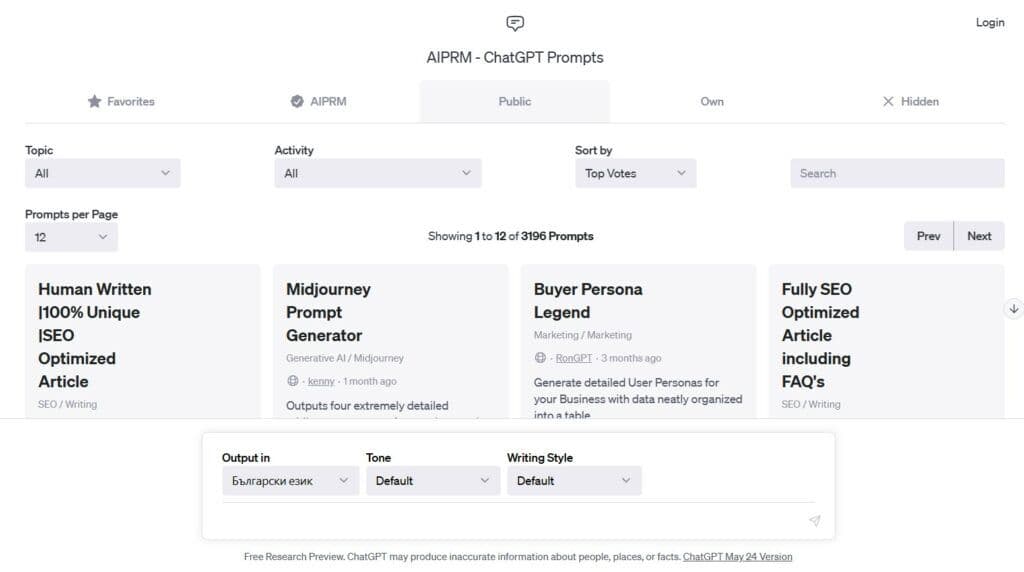The image size is (1024, 572).
Task: Open the Sort by Top Votes dropdown
Action: [636, 173]
